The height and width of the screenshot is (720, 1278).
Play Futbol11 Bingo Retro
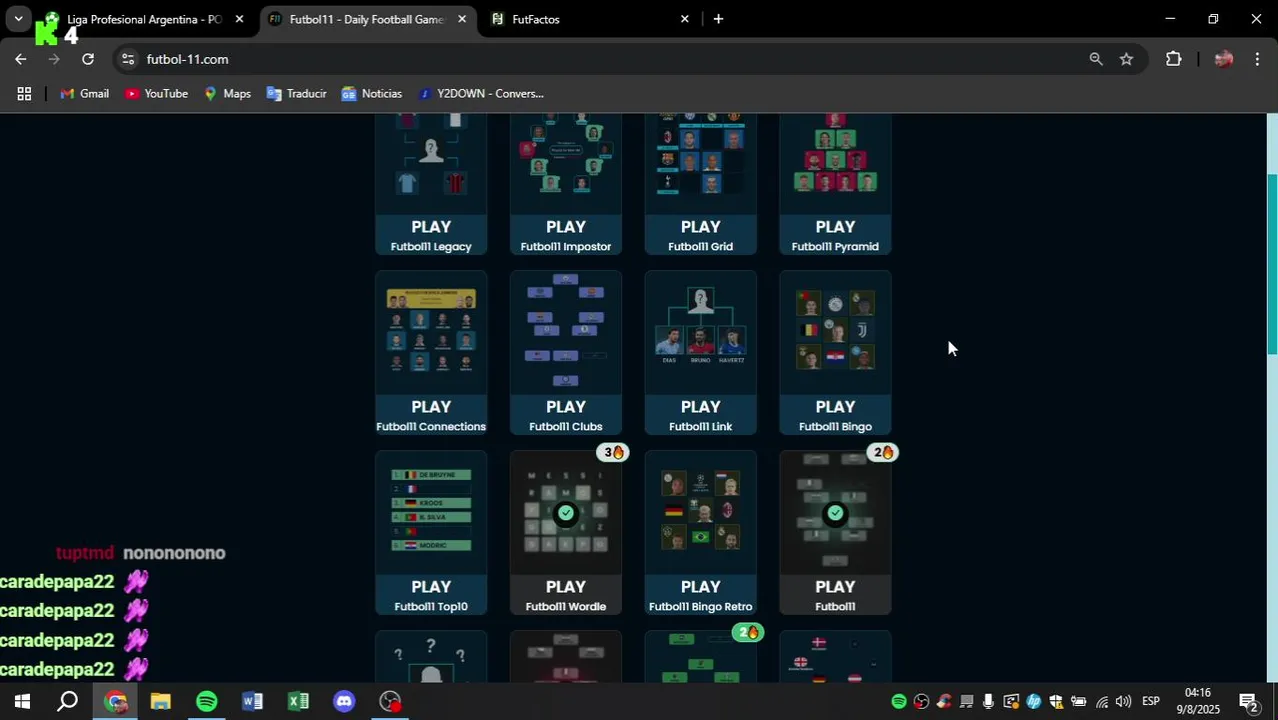point(700,533)
